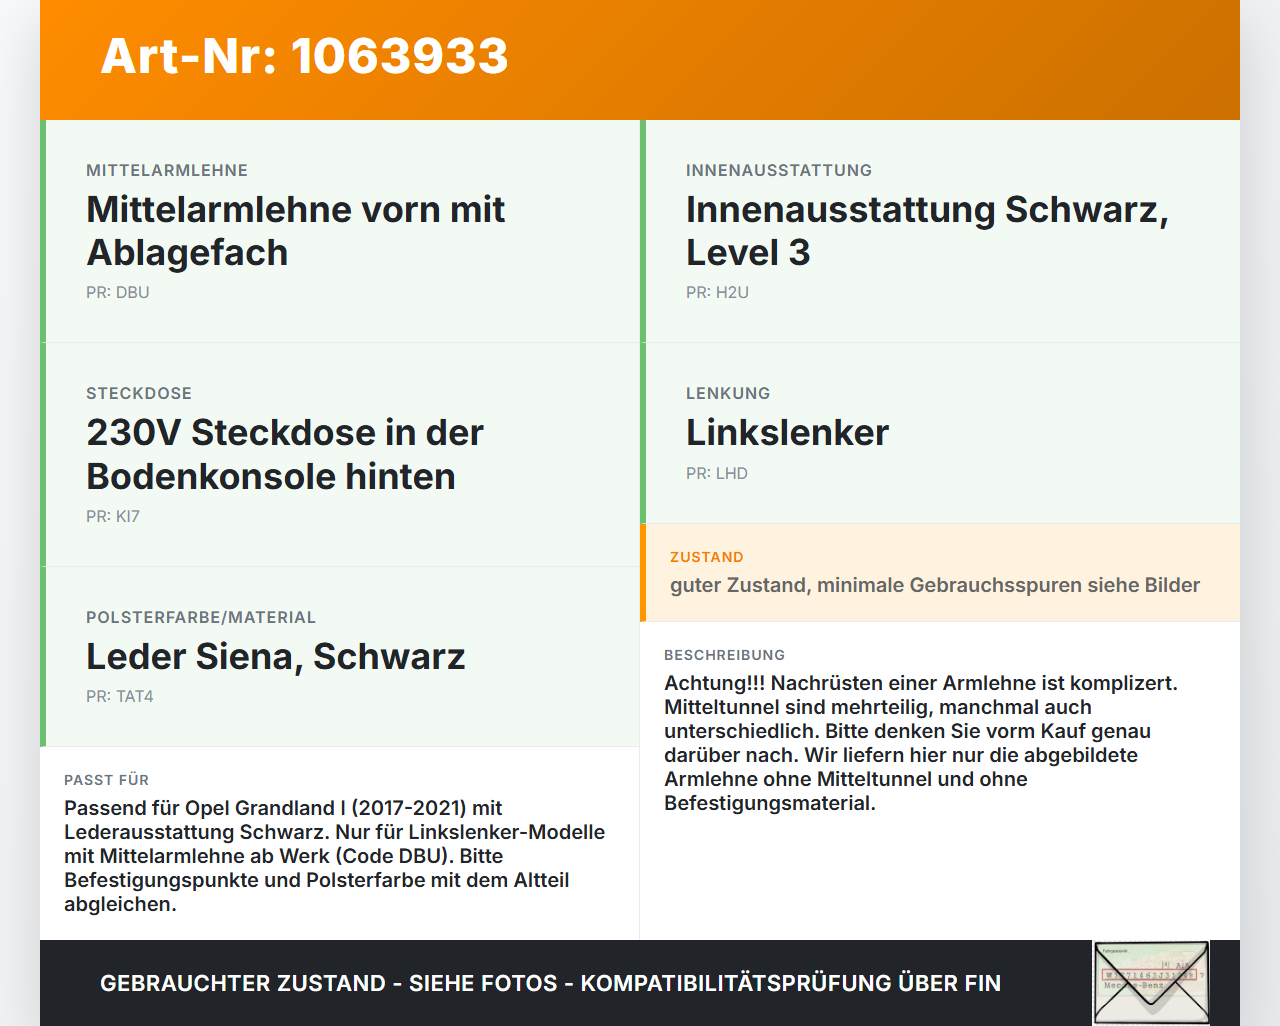The height and width of the screenshot is (1026, 1280).
Task: Select the Mittelarmlehne vorn mit Ablagefach card
Action: point(340,231)
